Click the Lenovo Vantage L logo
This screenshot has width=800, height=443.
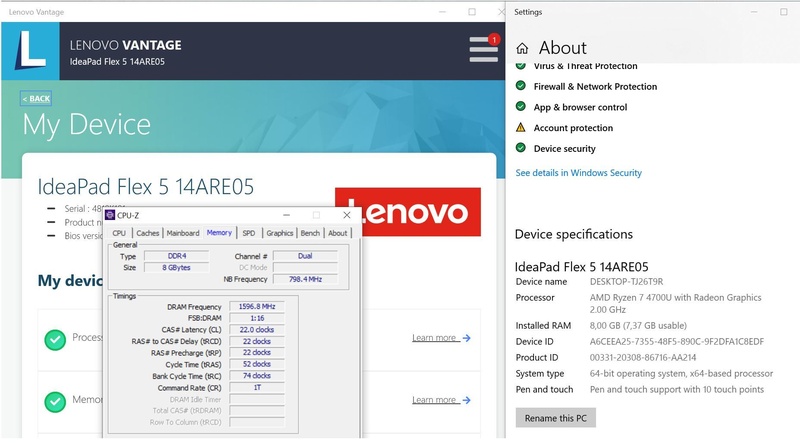click(x=30, y=51)
